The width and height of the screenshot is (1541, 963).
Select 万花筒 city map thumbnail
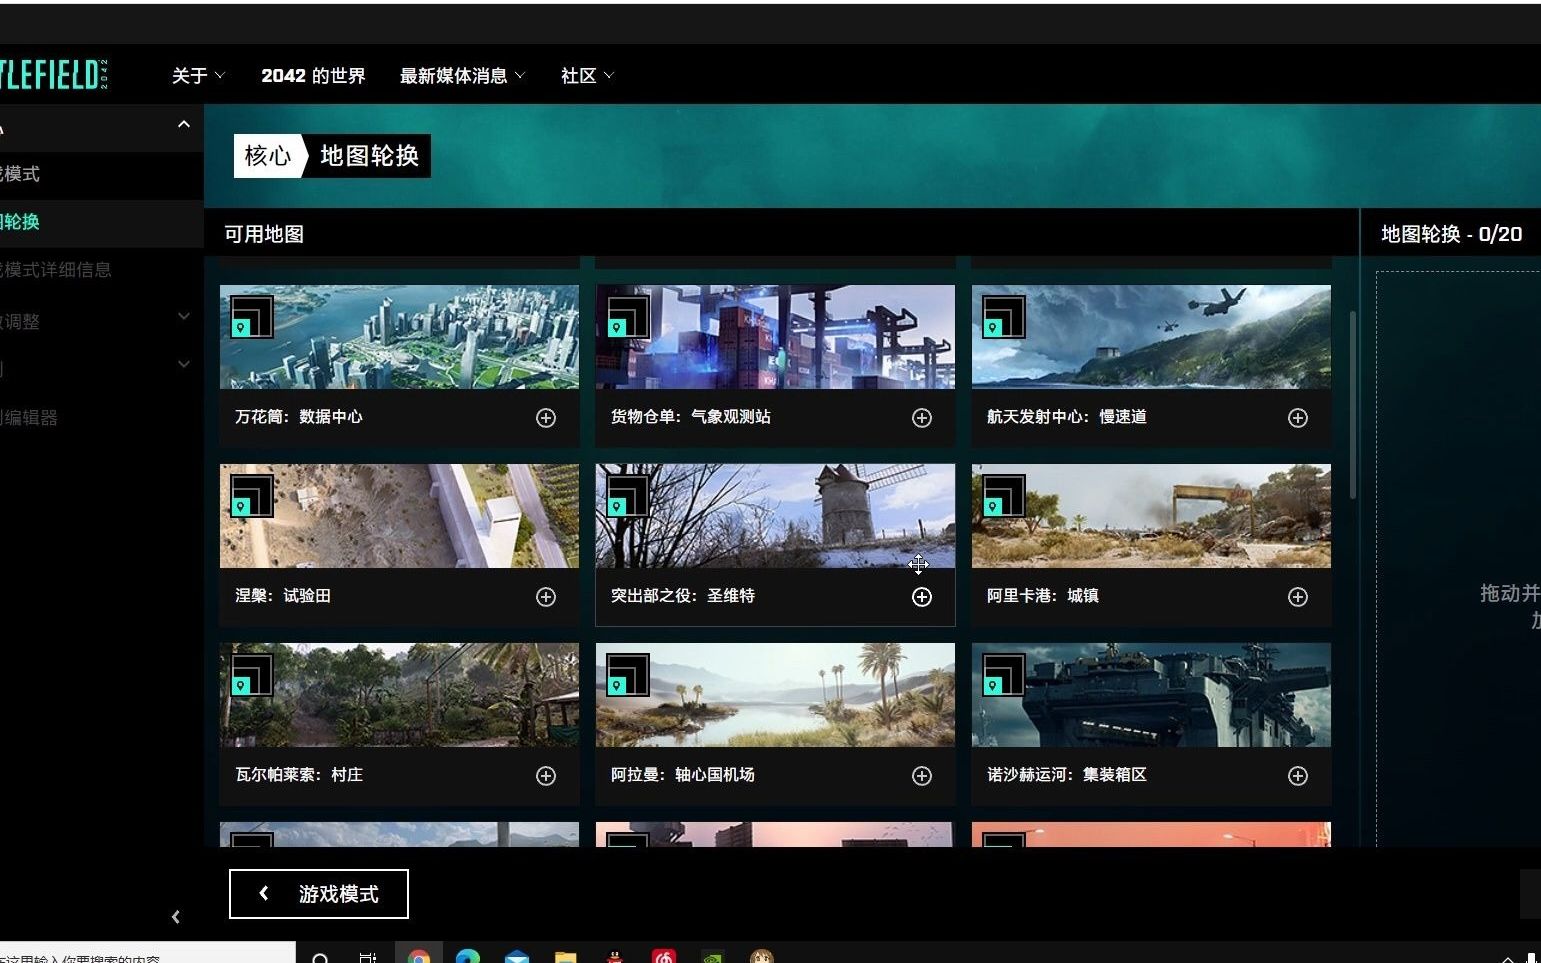(x=399, y=337)
